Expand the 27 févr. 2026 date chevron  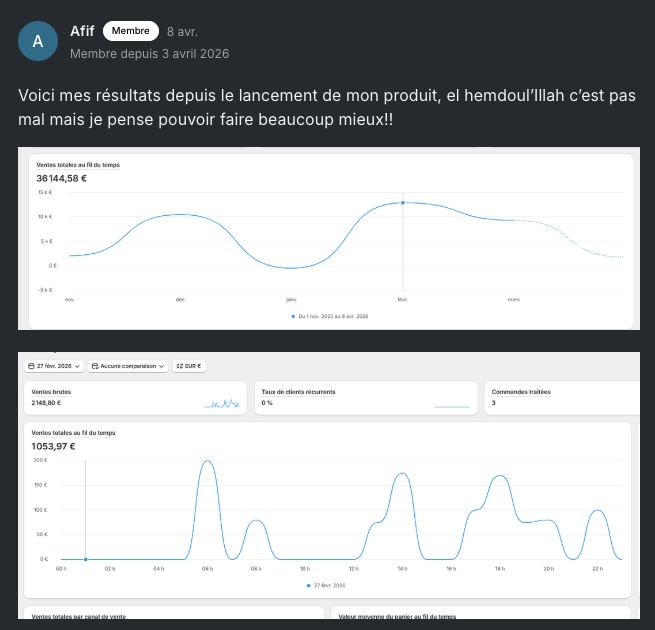coord(77,366)
